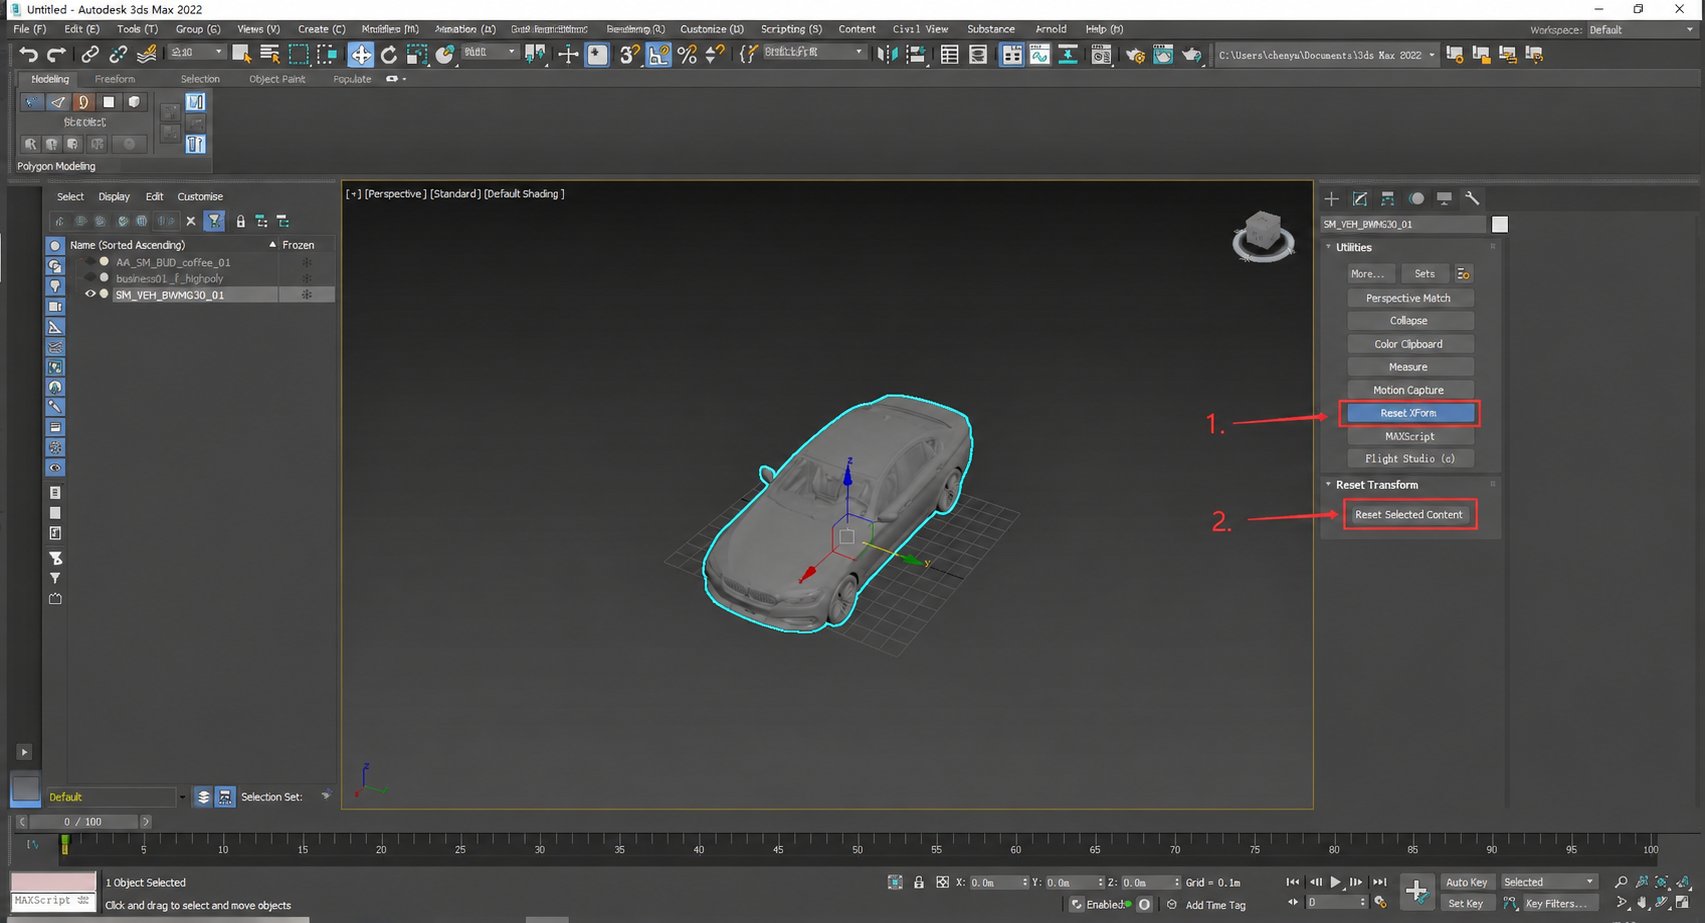This screenshot has height=923, width=1705.
Task: Activate the Unlink Selection tool
Action: pyautogui.click(x=118, y=55)
